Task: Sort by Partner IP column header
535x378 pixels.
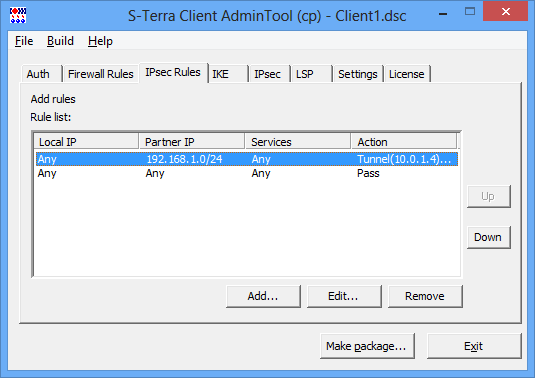Action: (x=192, y=142)
